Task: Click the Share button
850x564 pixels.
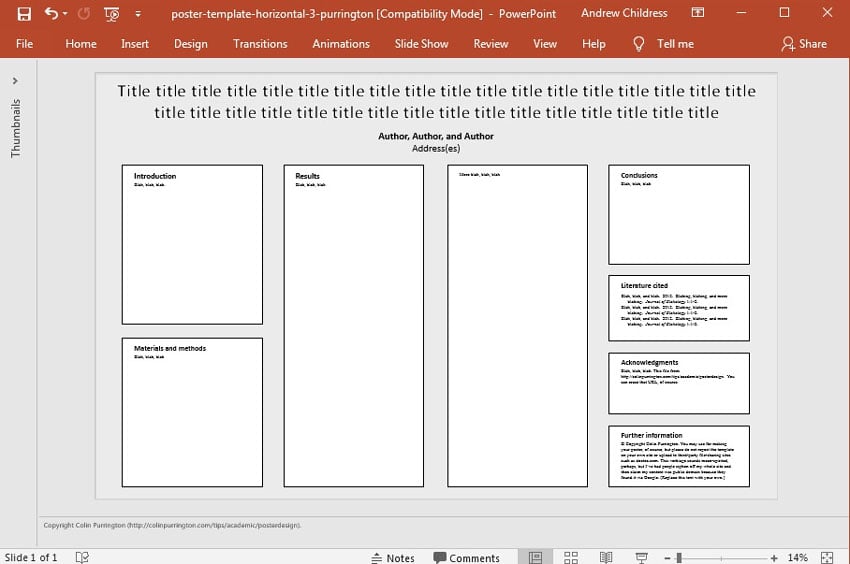Action: (804, 44)
